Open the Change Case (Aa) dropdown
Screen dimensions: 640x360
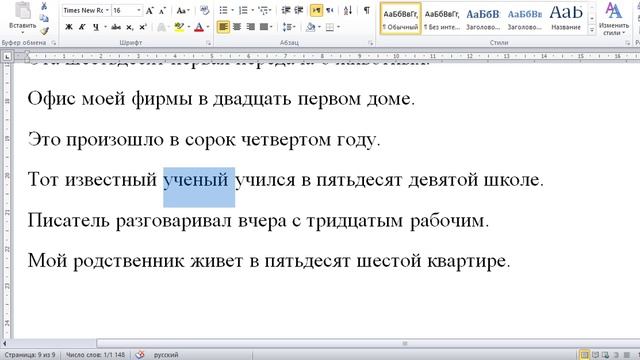coord(183,11)
